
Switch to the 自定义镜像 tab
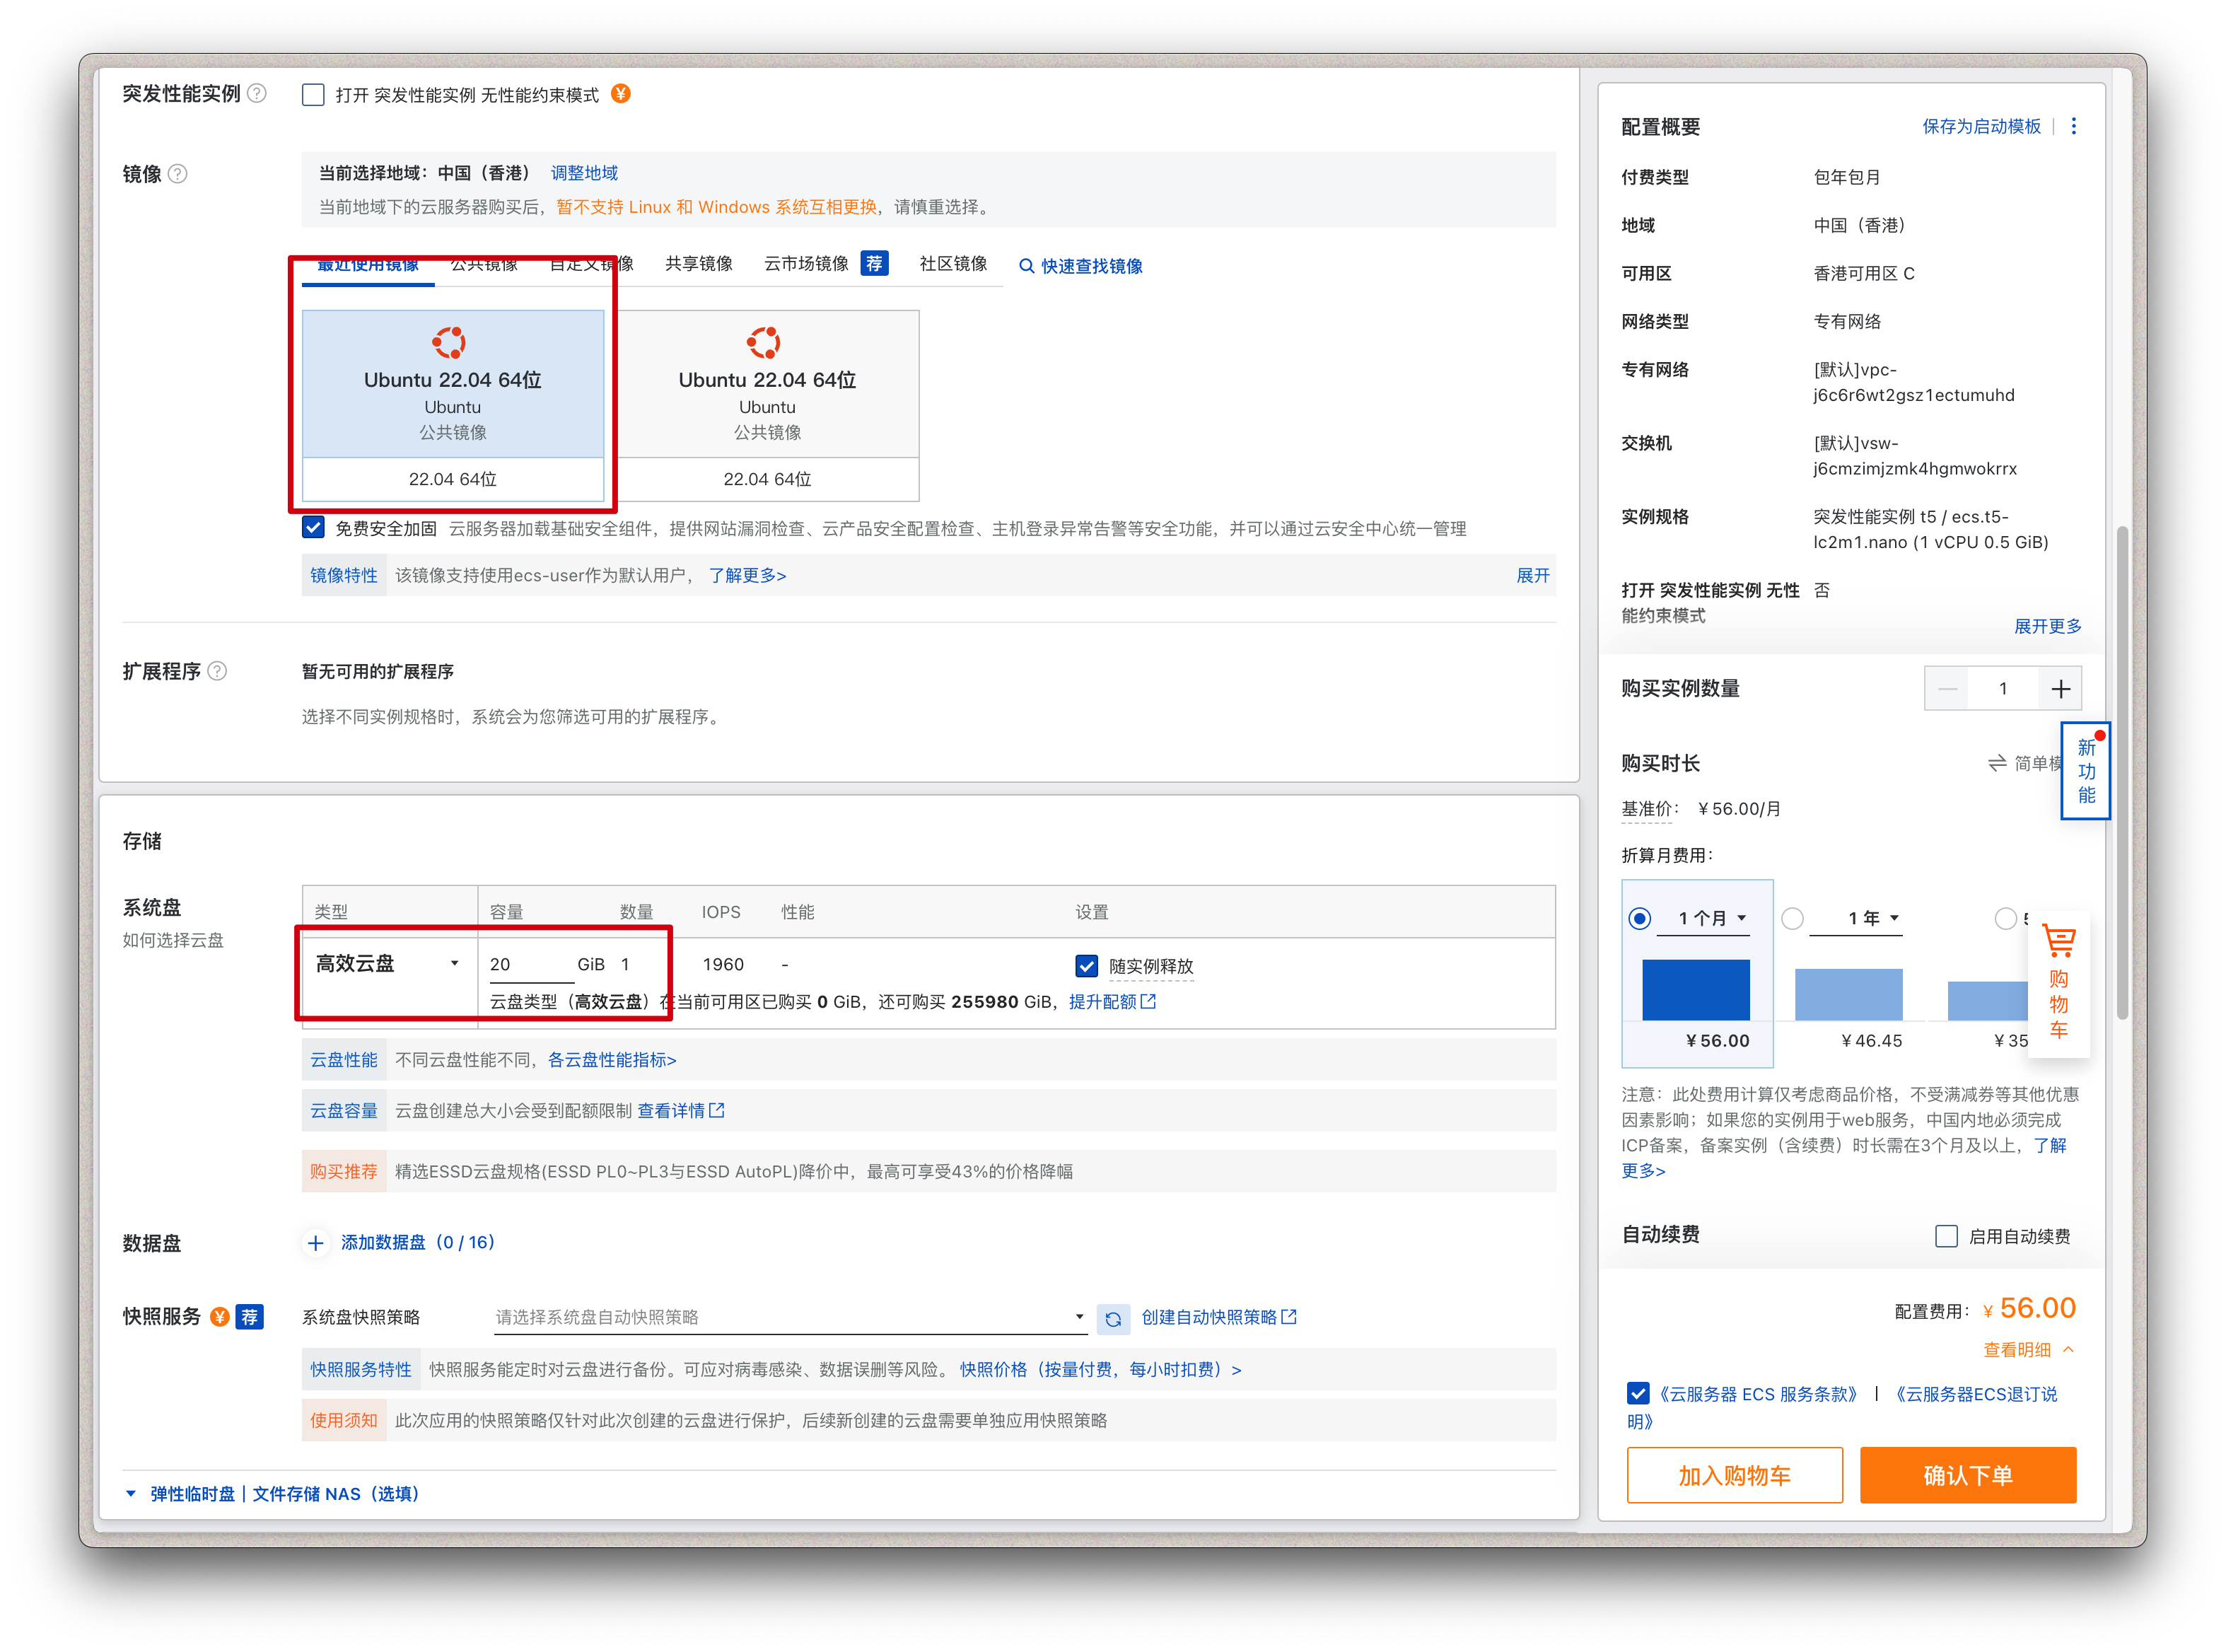[591, 264]
